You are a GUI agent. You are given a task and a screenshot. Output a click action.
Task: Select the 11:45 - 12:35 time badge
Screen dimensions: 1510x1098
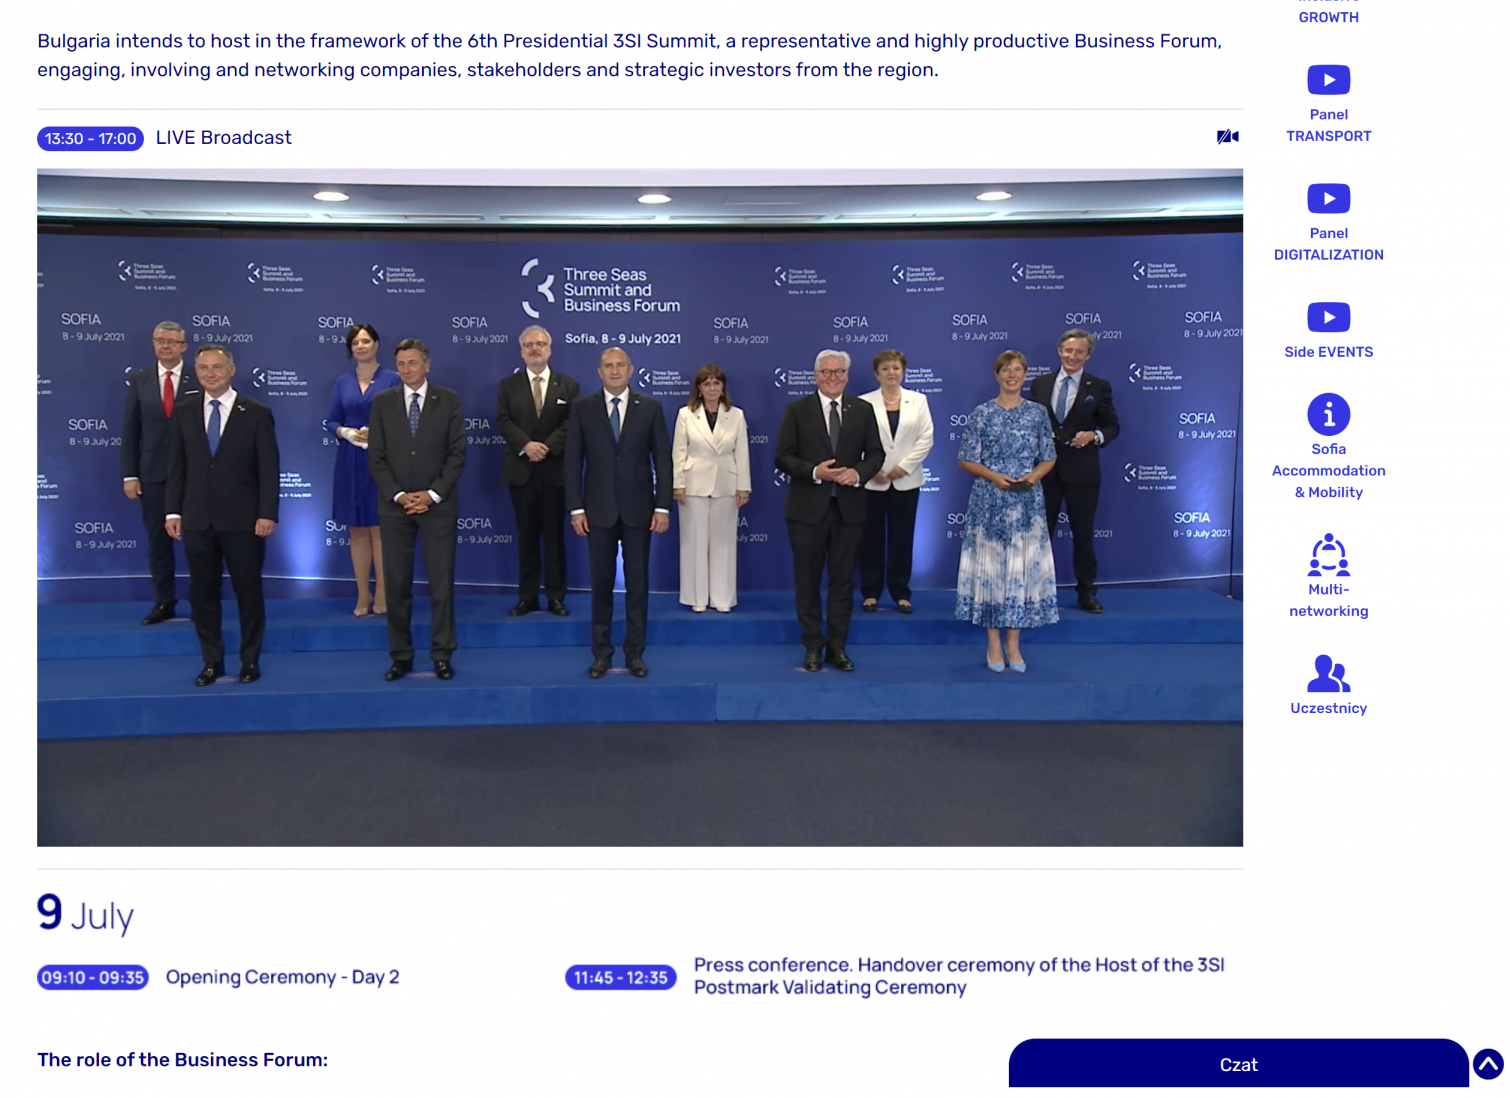tap(620, 977)
